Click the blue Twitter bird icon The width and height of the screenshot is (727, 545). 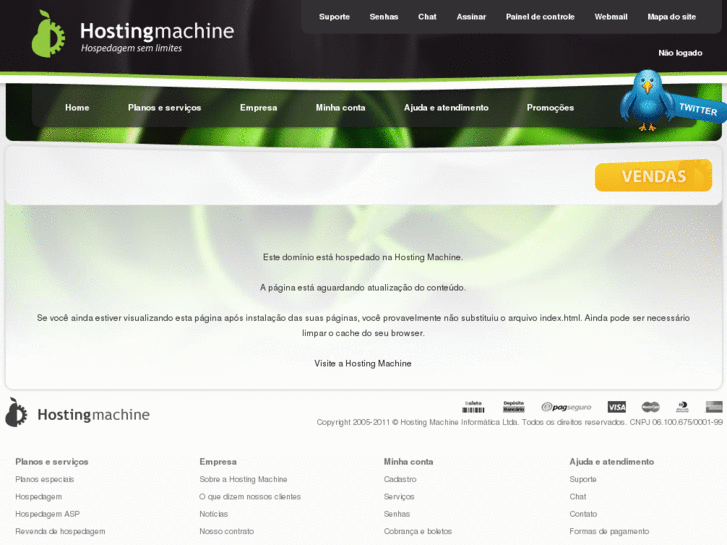[x=647, y=99]
